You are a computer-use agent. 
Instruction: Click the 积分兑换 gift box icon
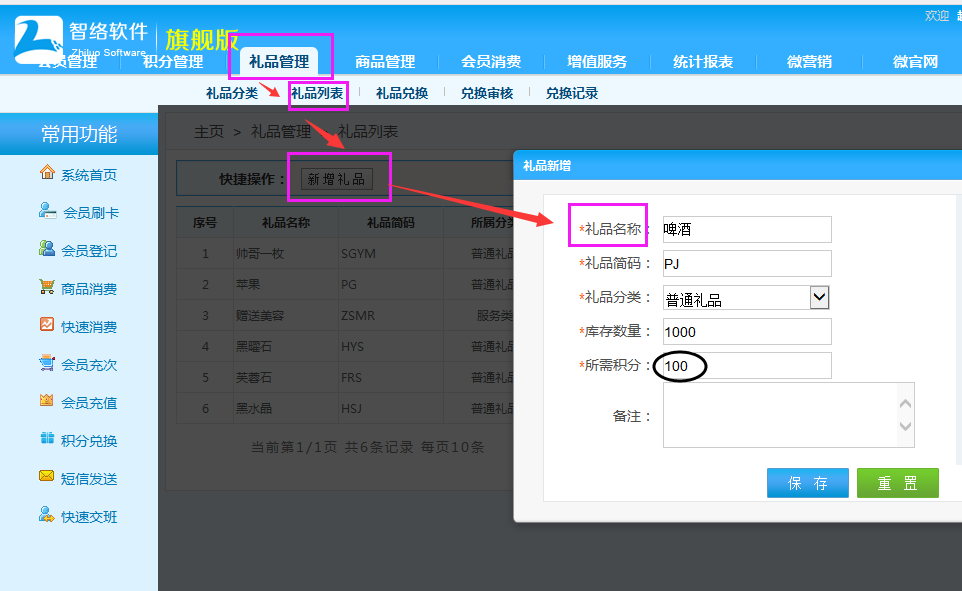47,439
